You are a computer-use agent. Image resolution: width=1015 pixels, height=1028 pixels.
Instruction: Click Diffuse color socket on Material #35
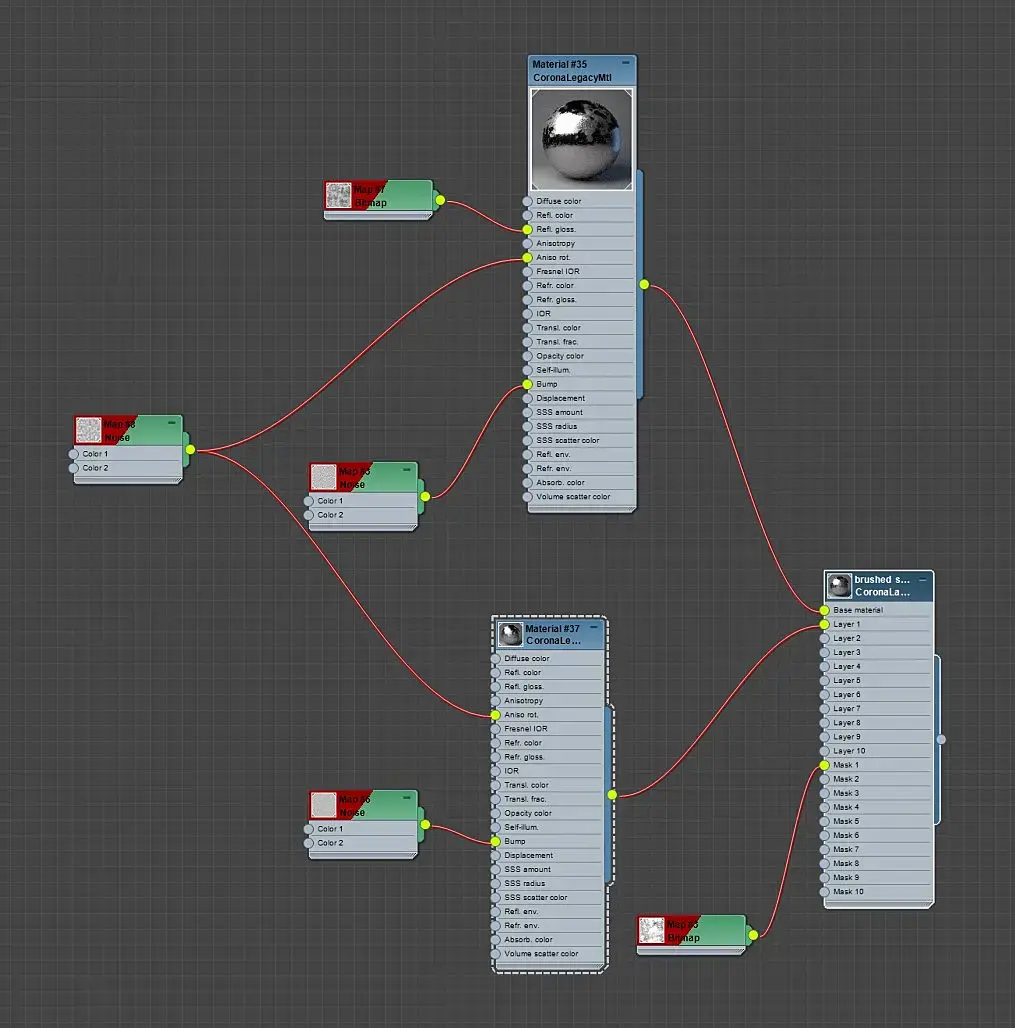click(x=527, y=201)
